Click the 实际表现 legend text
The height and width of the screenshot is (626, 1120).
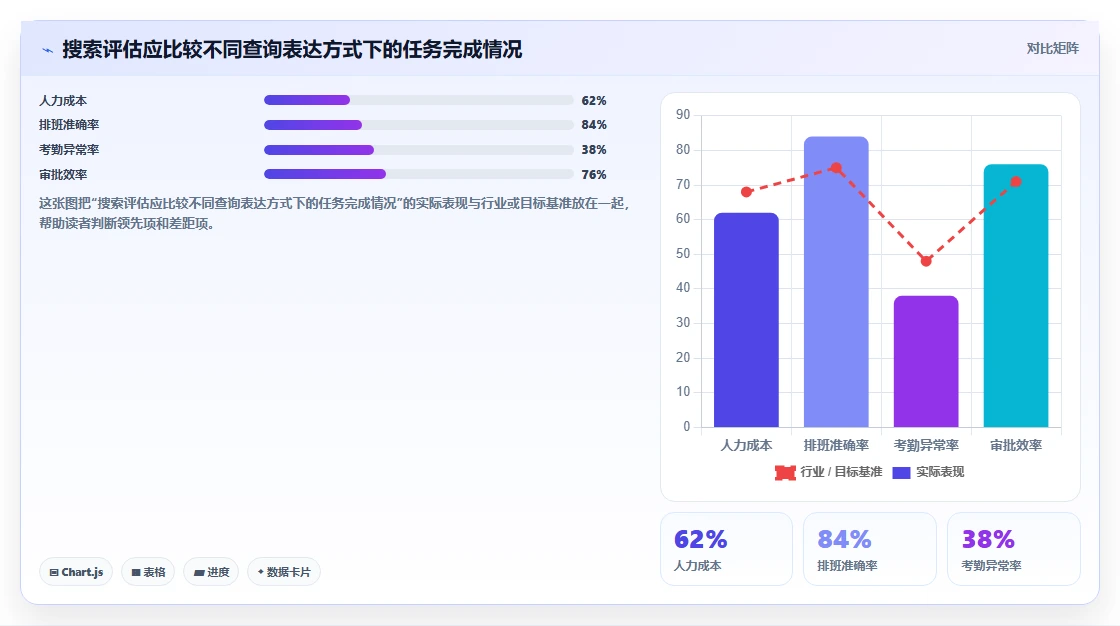[x=940, y=472]
